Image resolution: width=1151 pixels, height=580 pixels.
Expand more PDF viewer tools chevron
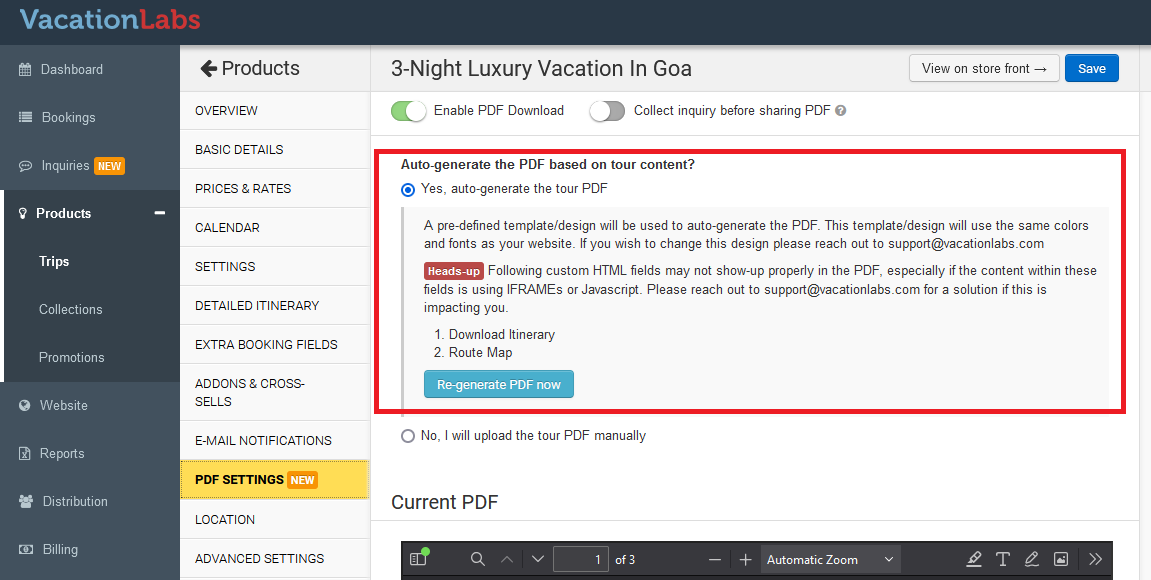click(x=1095, y=559)
